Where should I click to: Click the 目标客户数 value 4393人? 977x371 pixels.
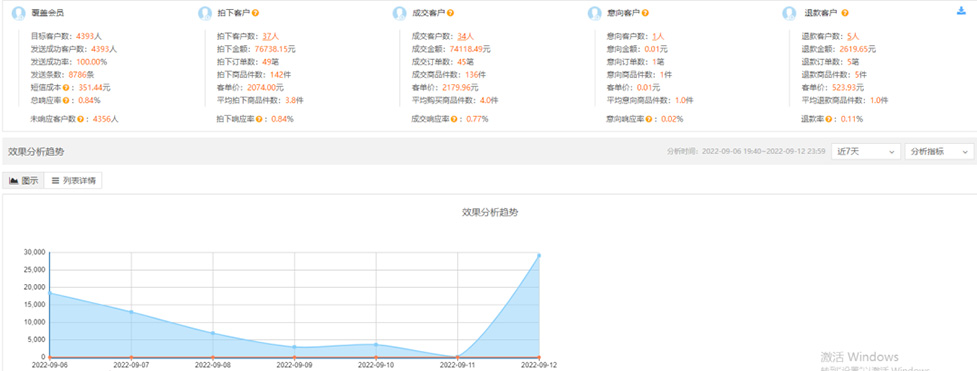(x=88, y=36)
